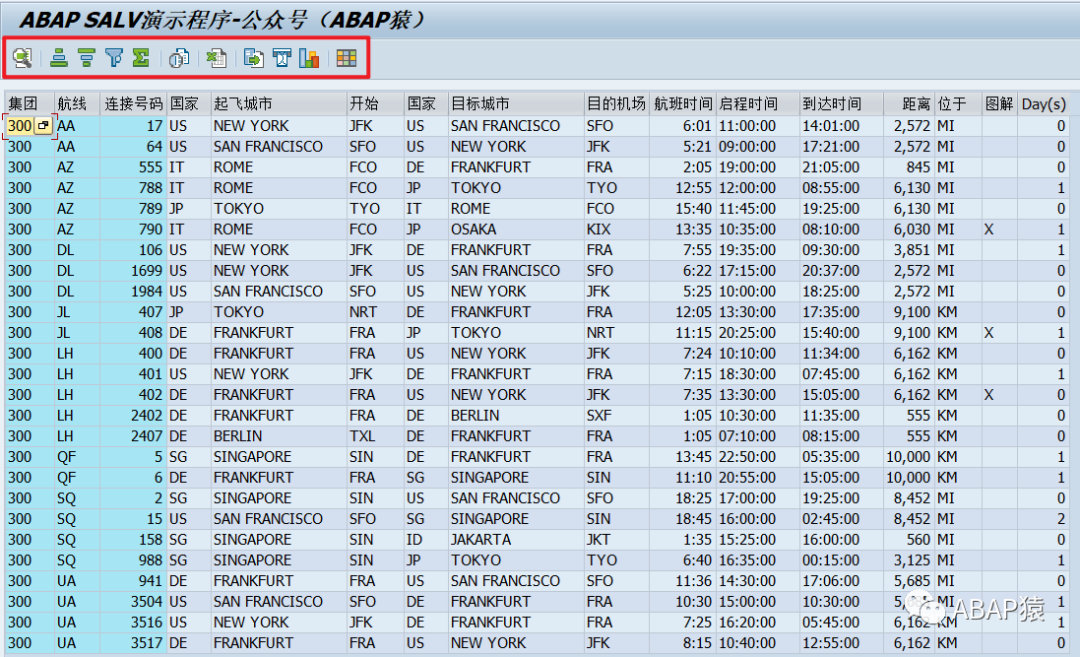The width and height of the screenshot is (1080, 657).
Task: Select the 图解 column header
Action: tap(999, 104)
